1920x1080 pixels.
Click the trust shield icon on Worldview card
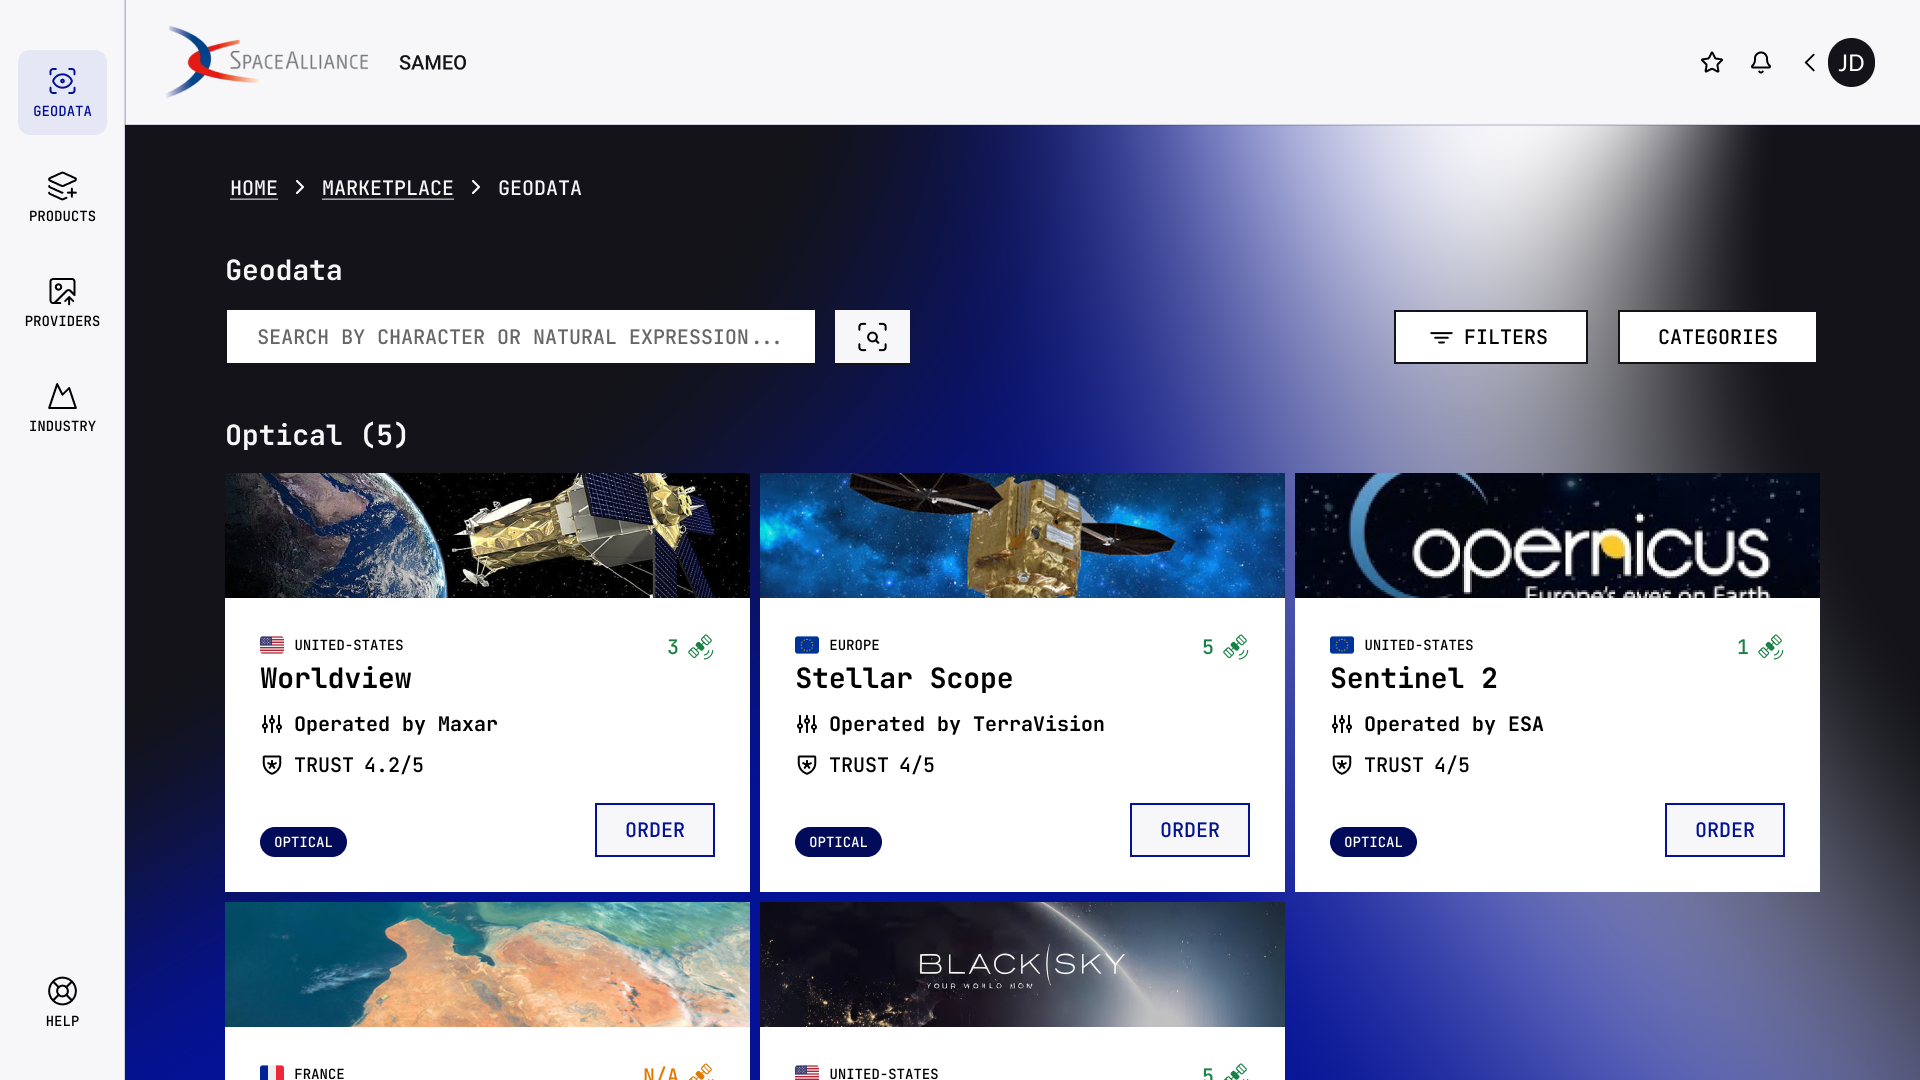pos(272,765)
